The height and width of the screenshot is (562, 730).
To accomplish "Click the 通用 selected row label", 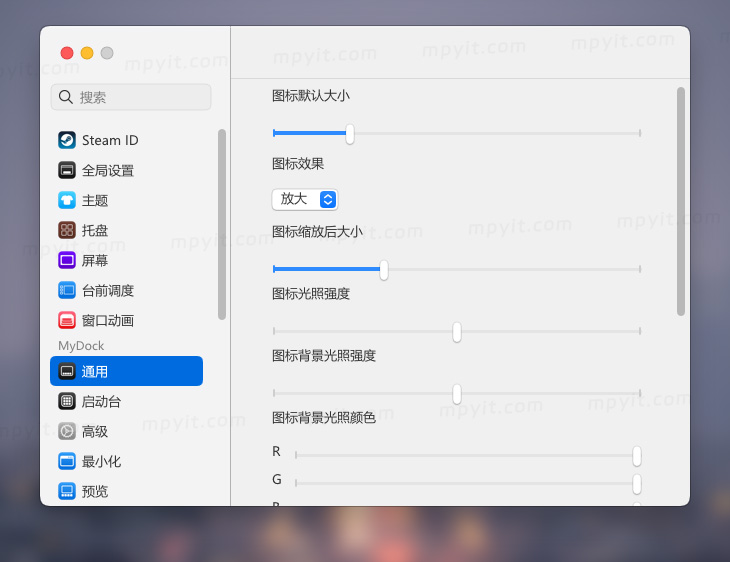I will tap(95, 371).
